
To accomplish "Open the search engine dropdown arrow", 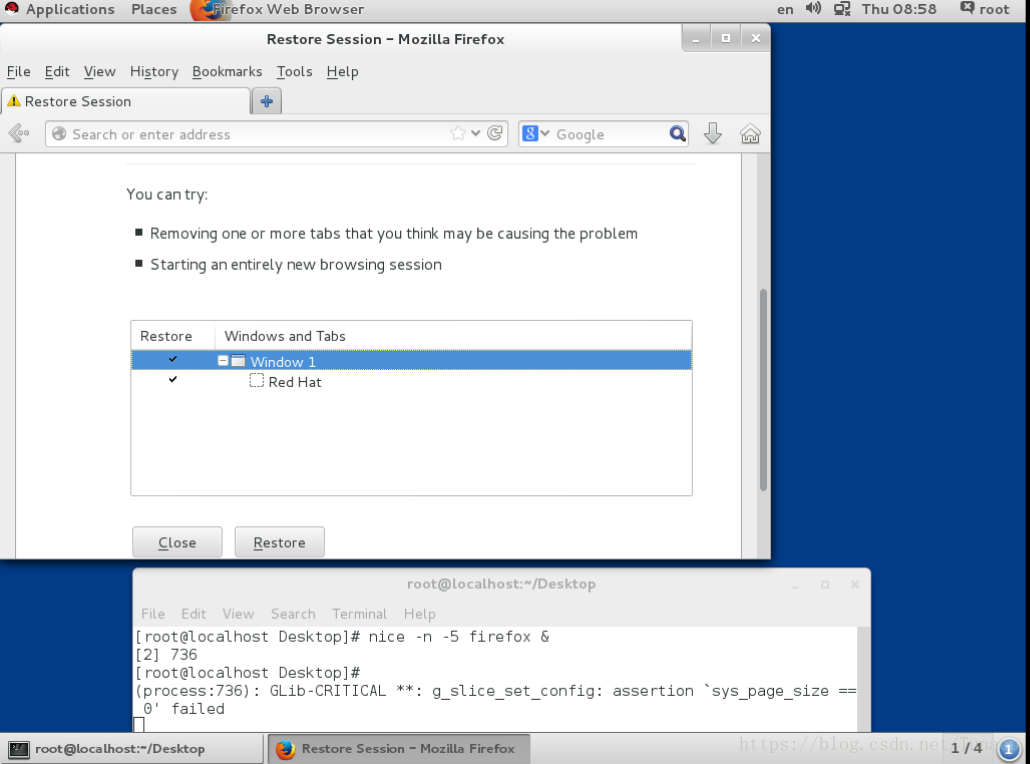I will tap(545, 133).
